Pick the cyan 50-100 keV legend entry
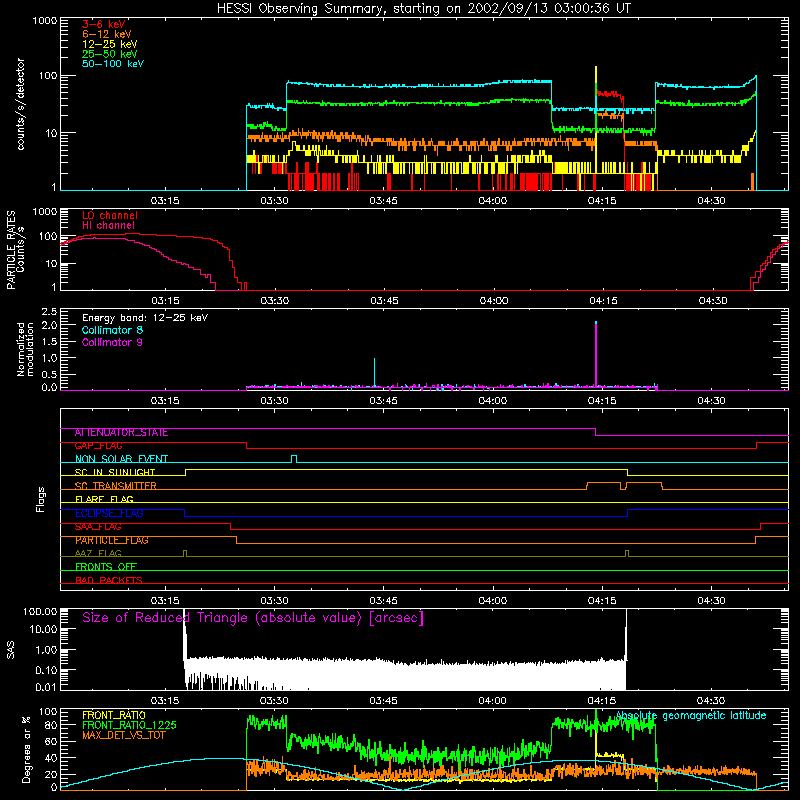This screenshot has width=800, height=800. pos(112,64)
